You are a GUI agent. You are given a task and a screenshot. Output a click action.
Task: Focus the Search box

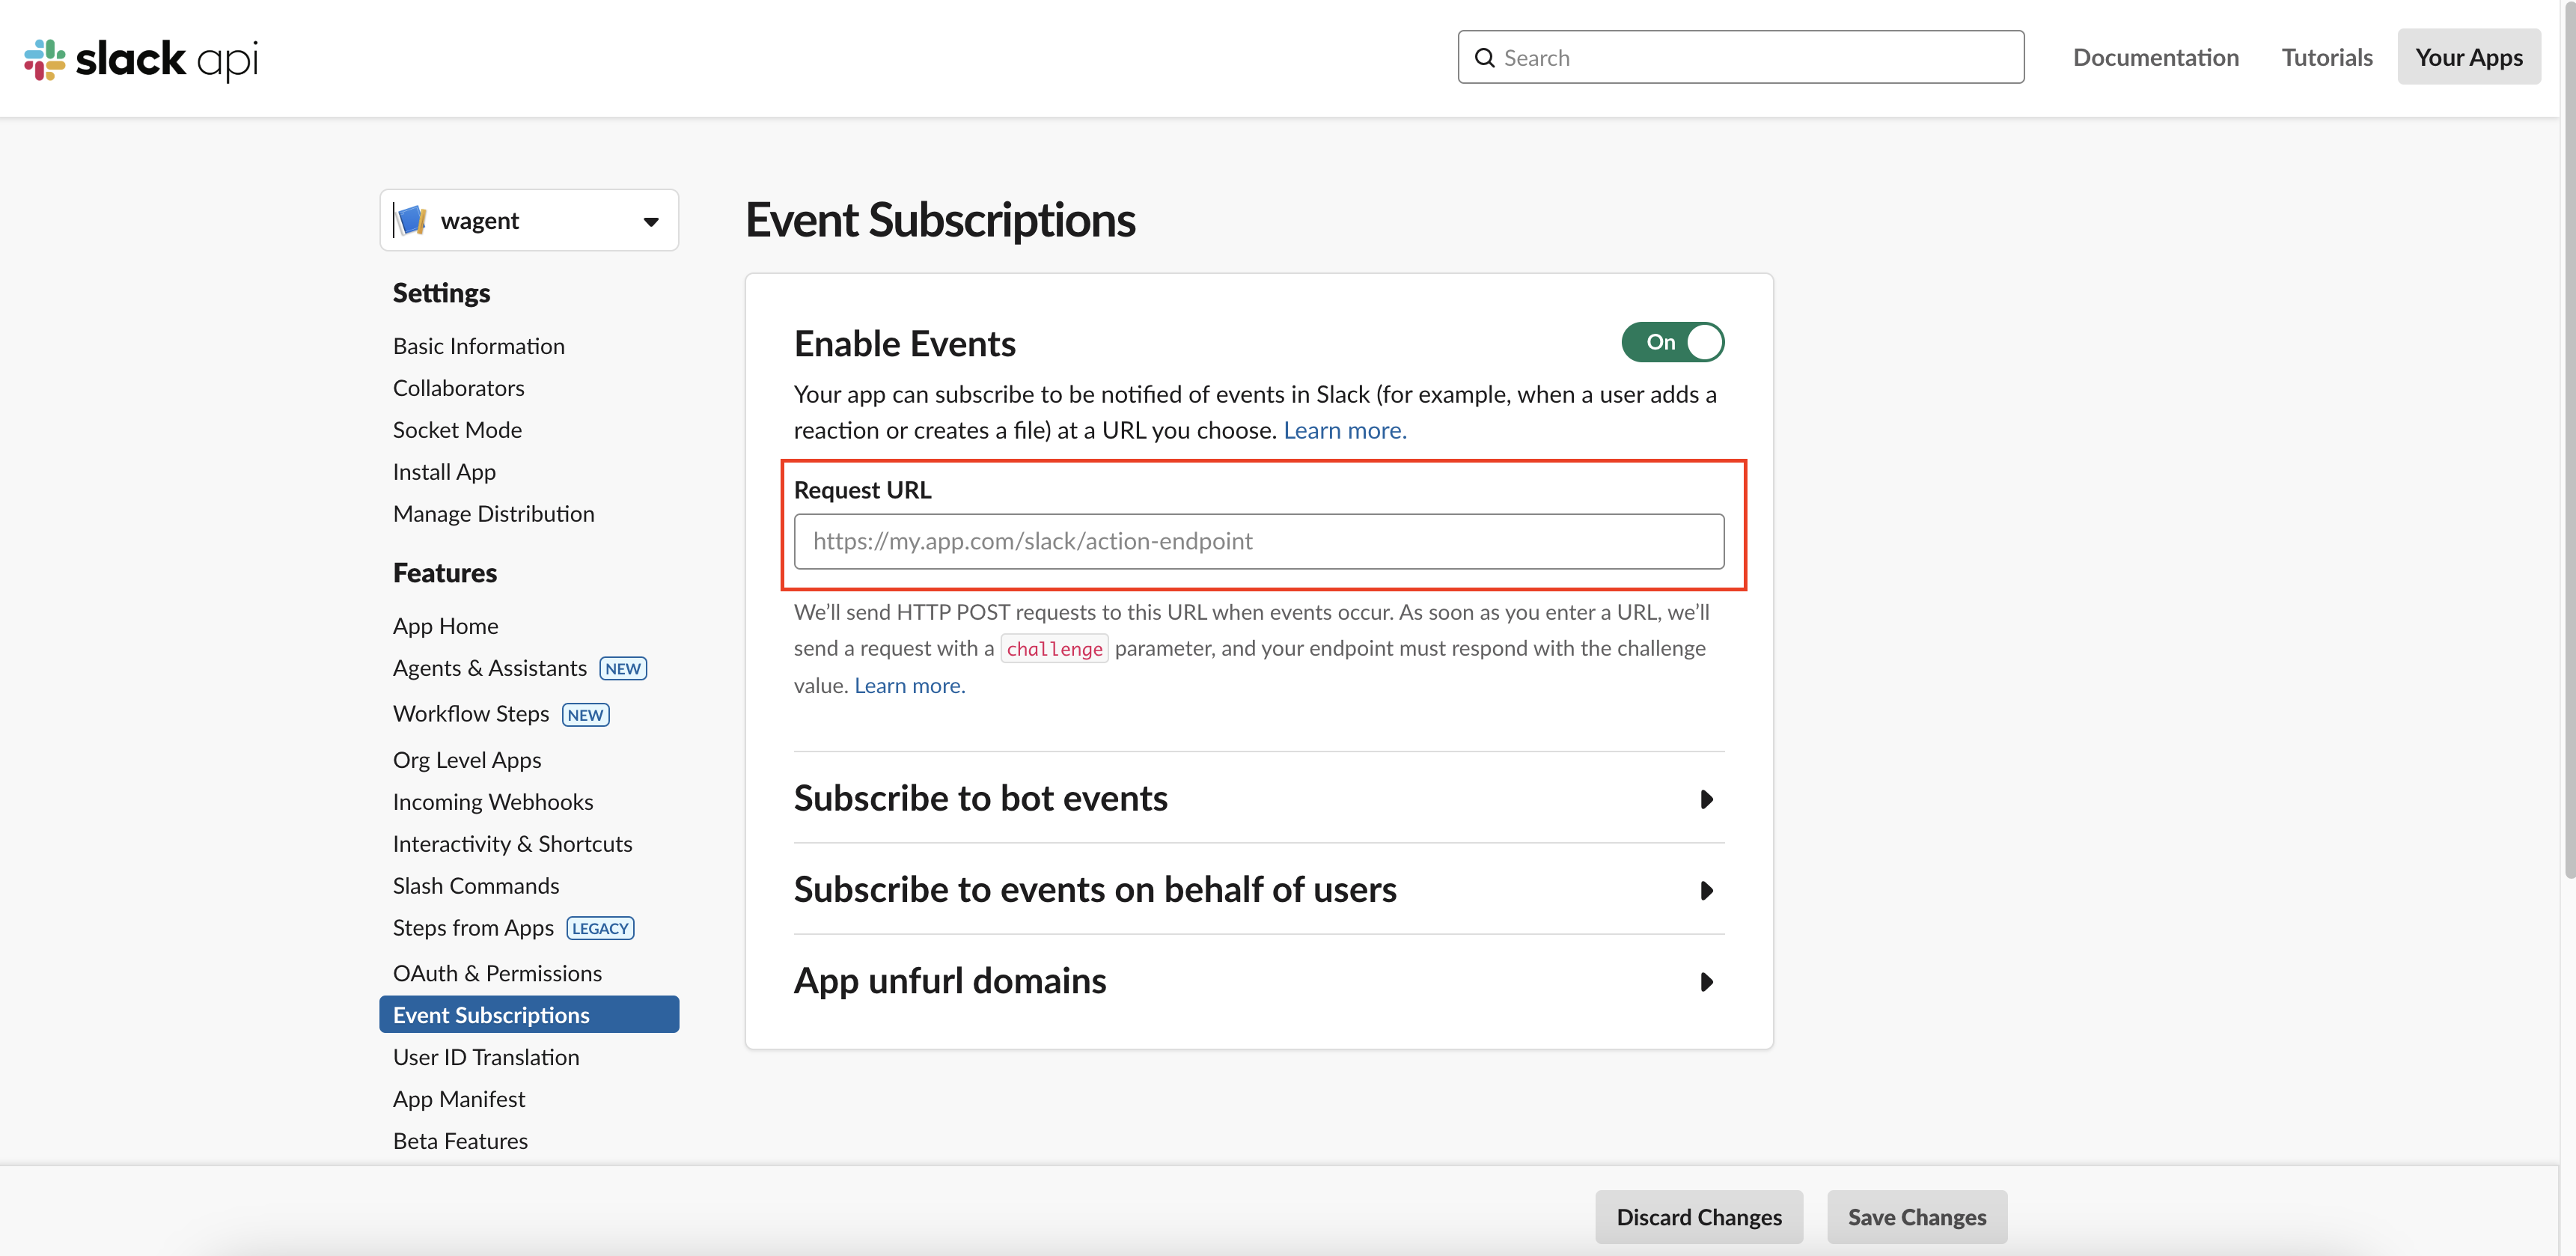(1741, 57)
